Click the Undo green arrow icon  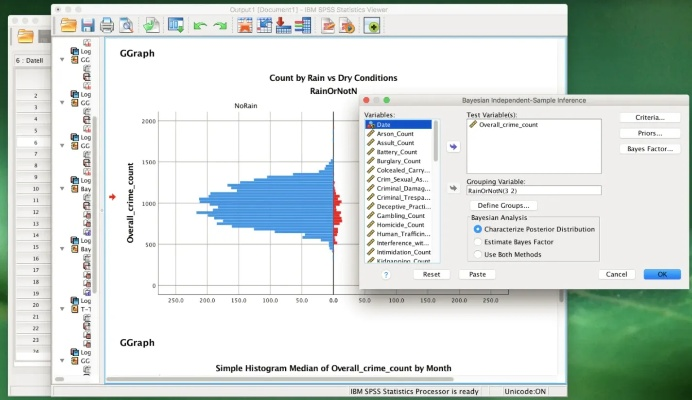pyautogui.click(x=199, y=26)
